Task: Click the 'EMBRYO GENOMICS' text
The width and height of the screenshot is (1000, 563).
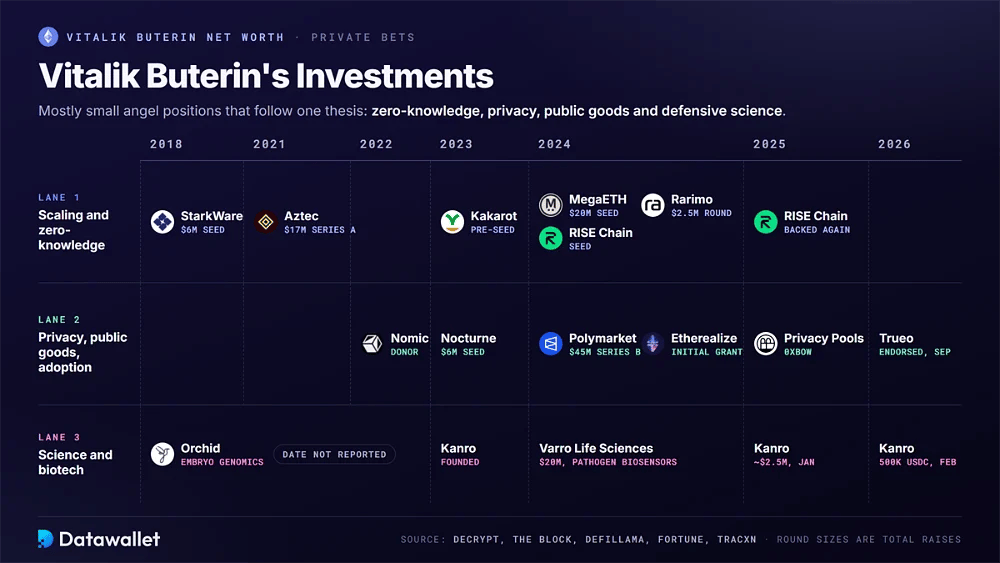Action: coord(222,462)
